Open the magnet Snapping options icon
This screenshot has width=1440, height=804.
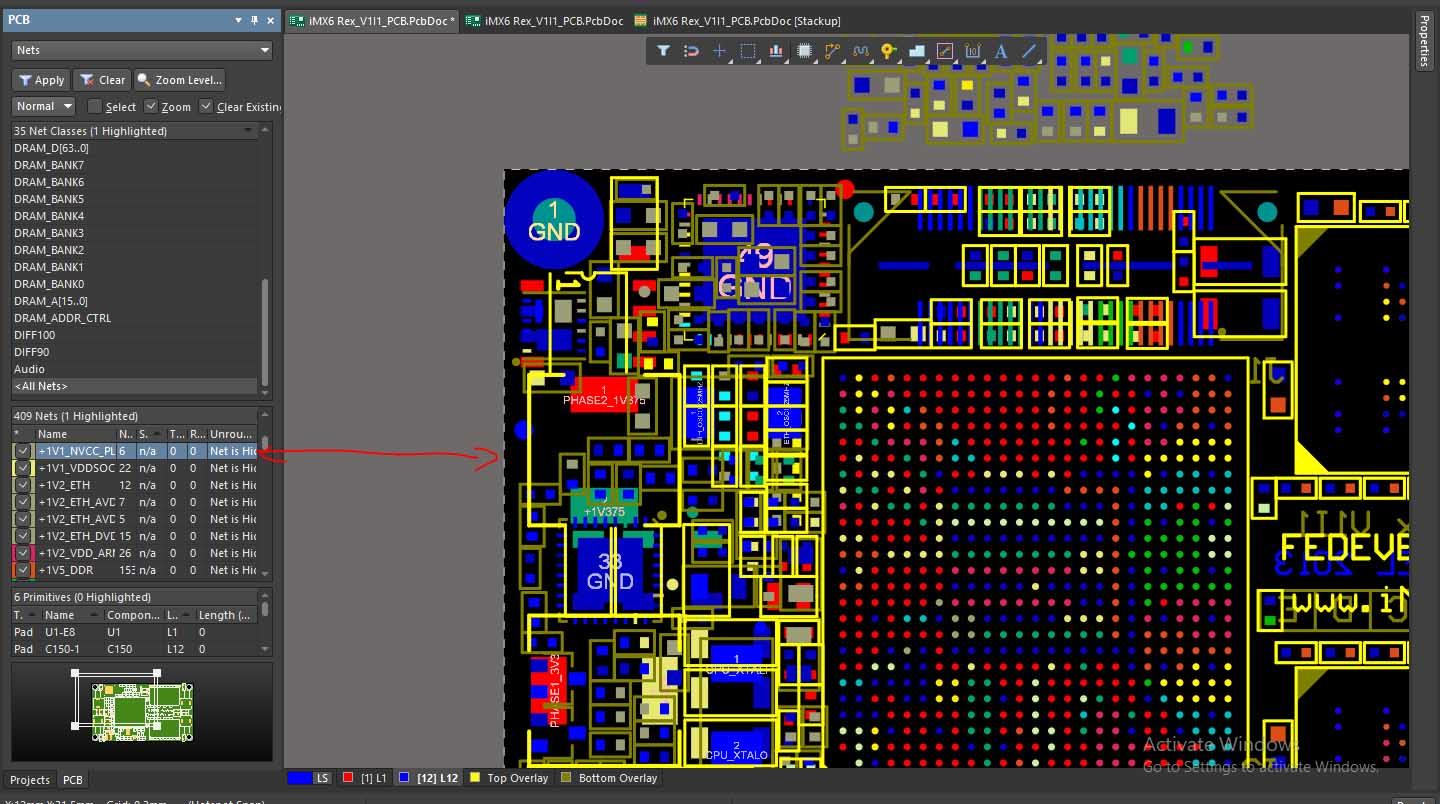click(x=691, y=50)
